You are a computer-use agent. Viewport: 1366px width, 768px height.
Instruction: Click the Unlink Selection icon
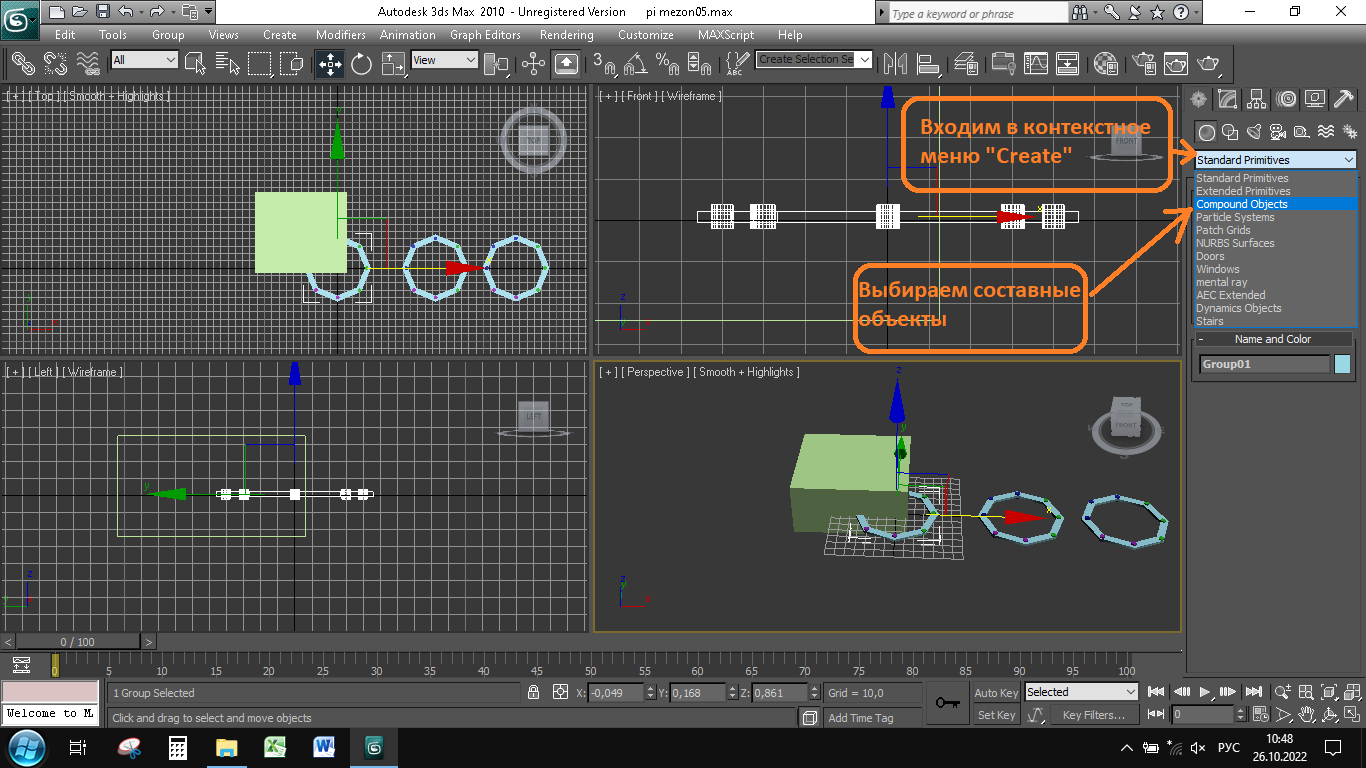tap(56, 63)
